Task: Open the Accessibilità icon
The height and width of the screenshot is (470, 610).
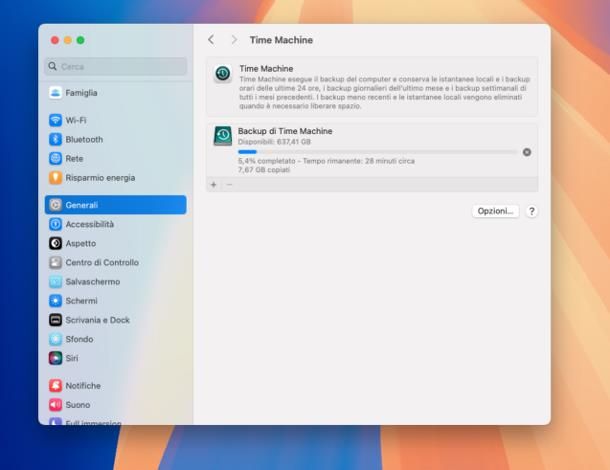Action: (55, 224)
